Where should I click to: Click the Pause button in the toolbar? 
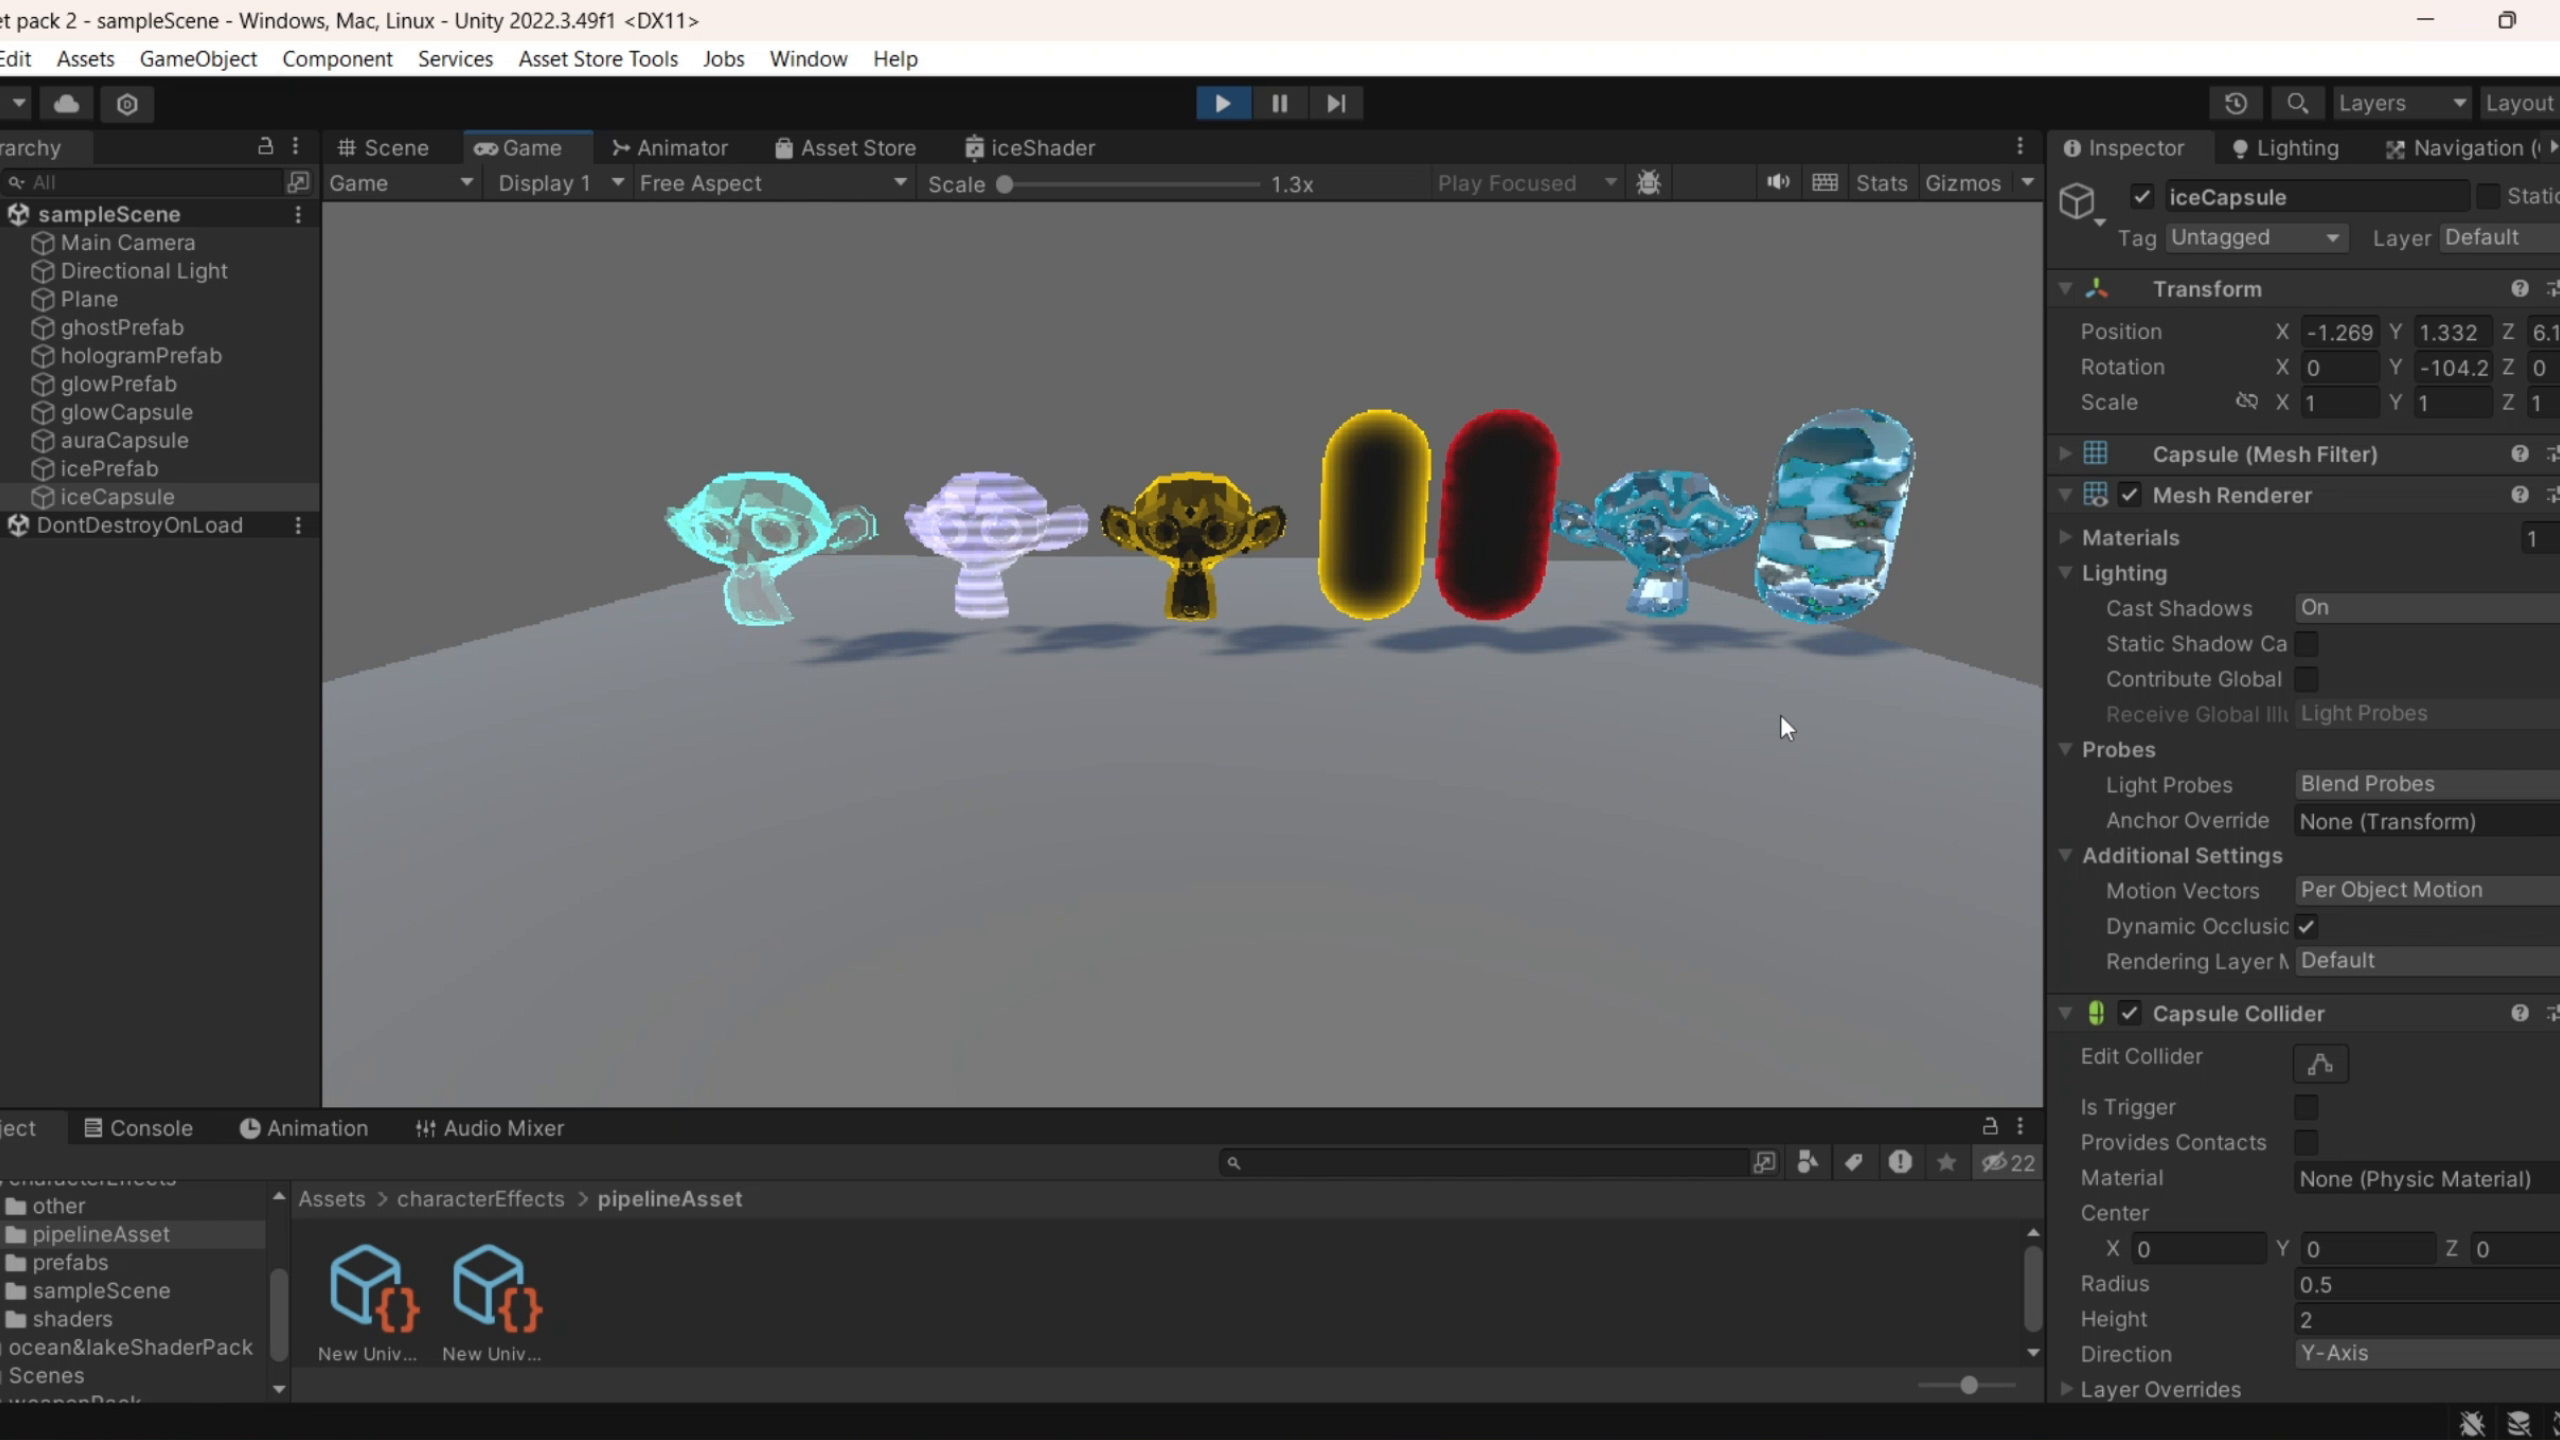tap(1279, 103)
